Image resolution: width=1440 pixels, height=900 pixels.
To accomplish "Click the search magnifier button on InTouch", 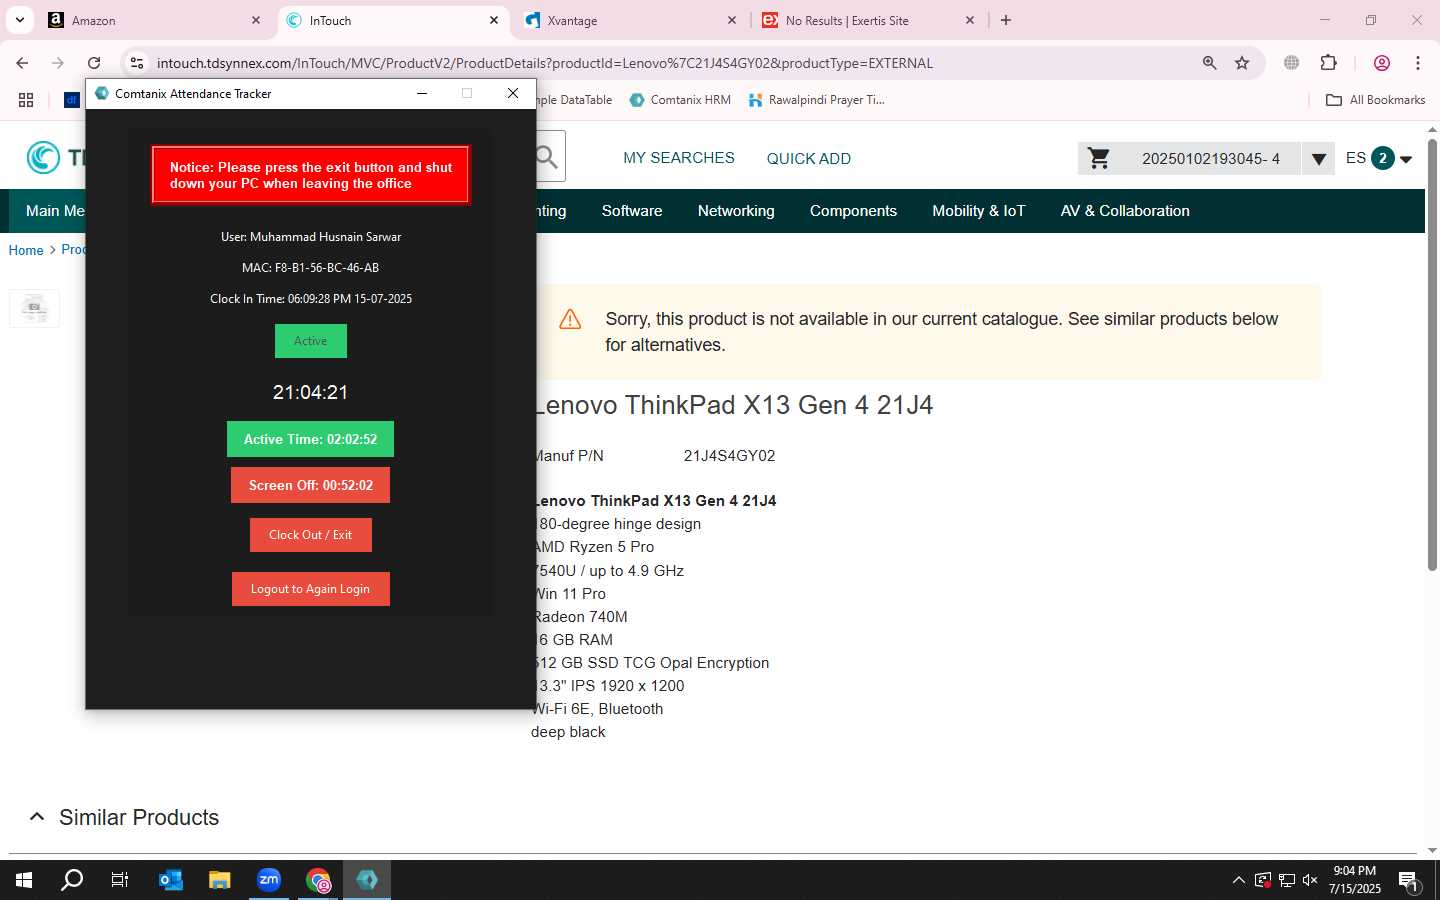I will pyautogui.click(x=547, y=157).
